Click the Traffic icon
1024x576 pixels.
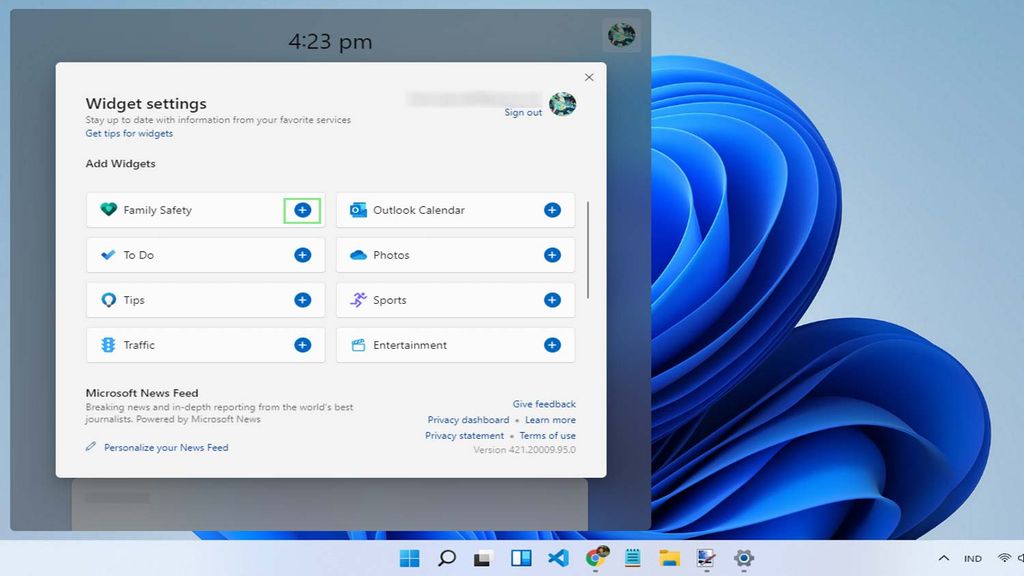107,345
